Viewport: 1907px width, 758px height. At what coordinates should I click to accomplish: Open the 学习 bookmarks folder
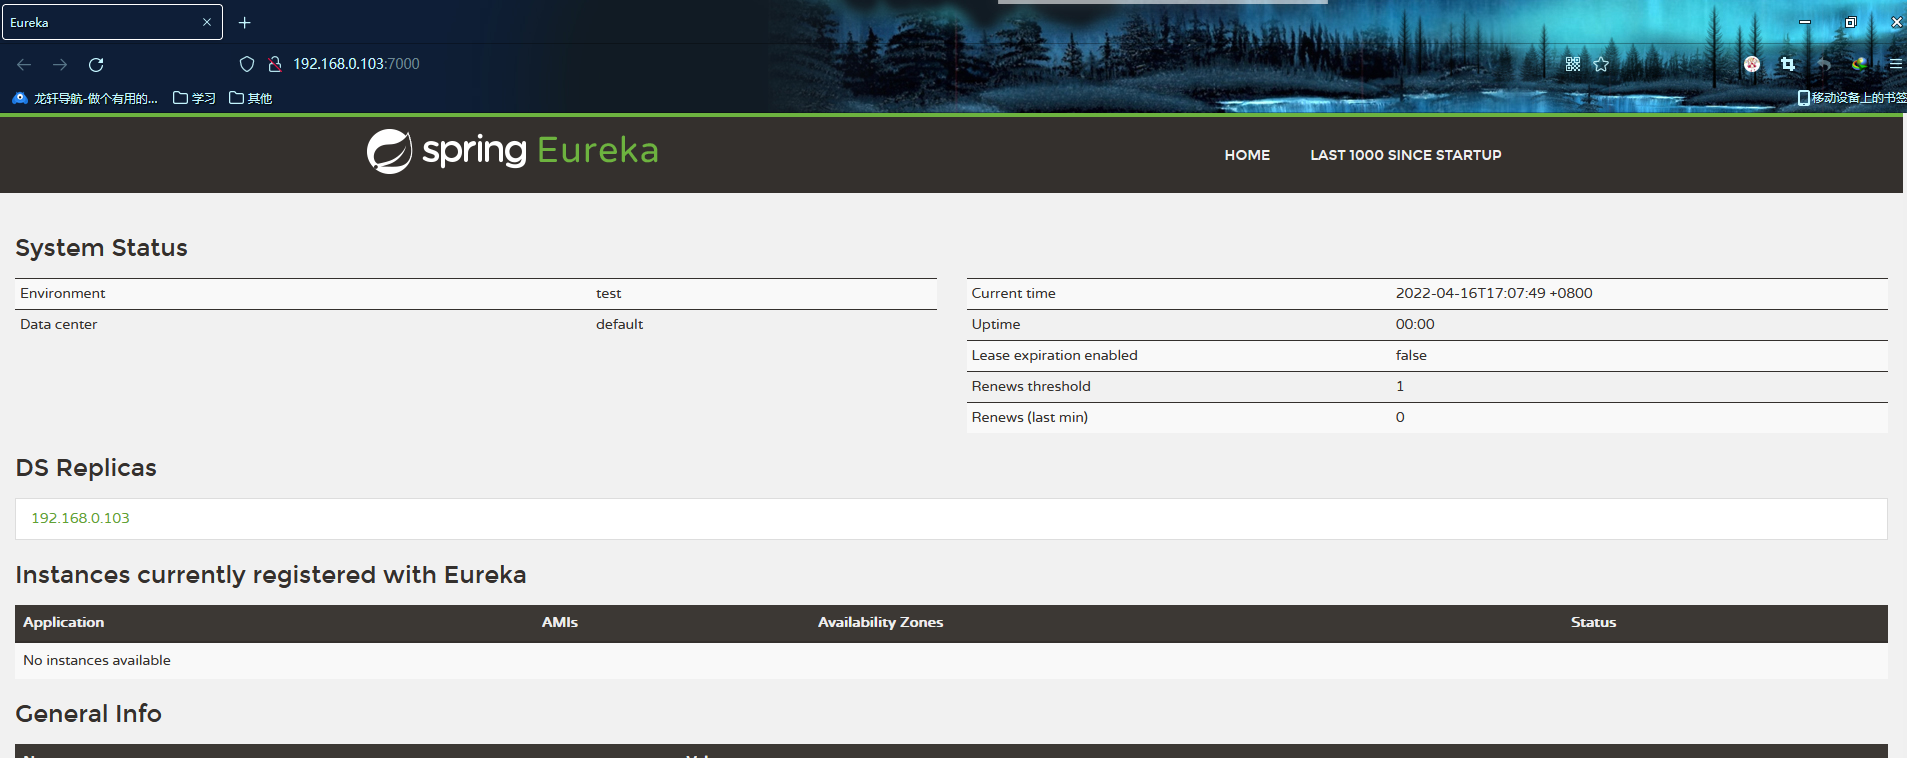coord(194,98)
